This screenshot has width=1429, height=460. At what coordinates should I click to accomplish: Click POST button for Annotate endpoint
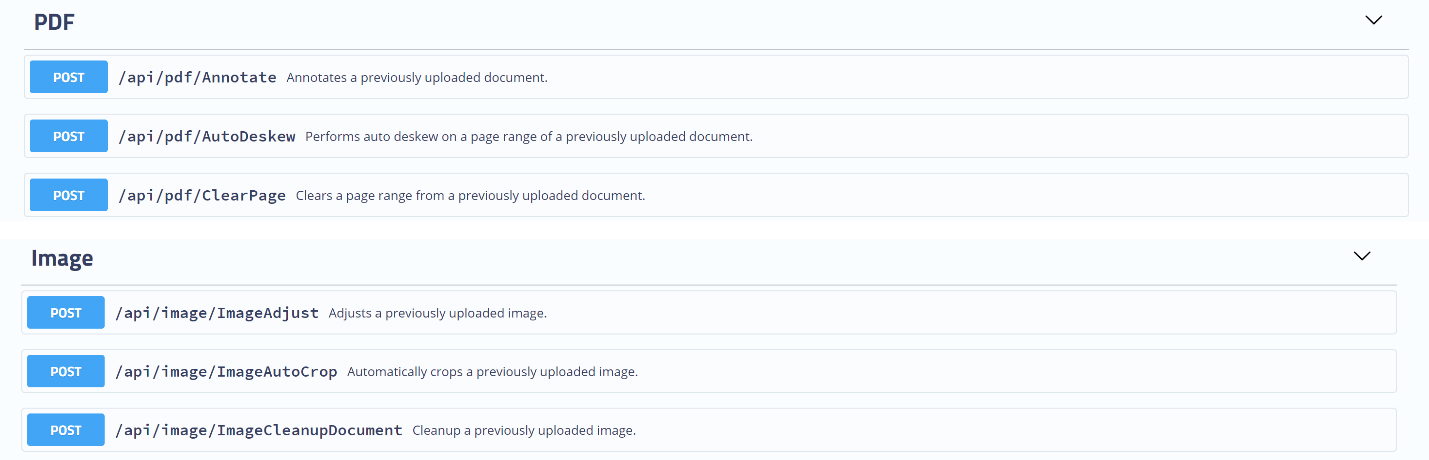coord(69,77)
